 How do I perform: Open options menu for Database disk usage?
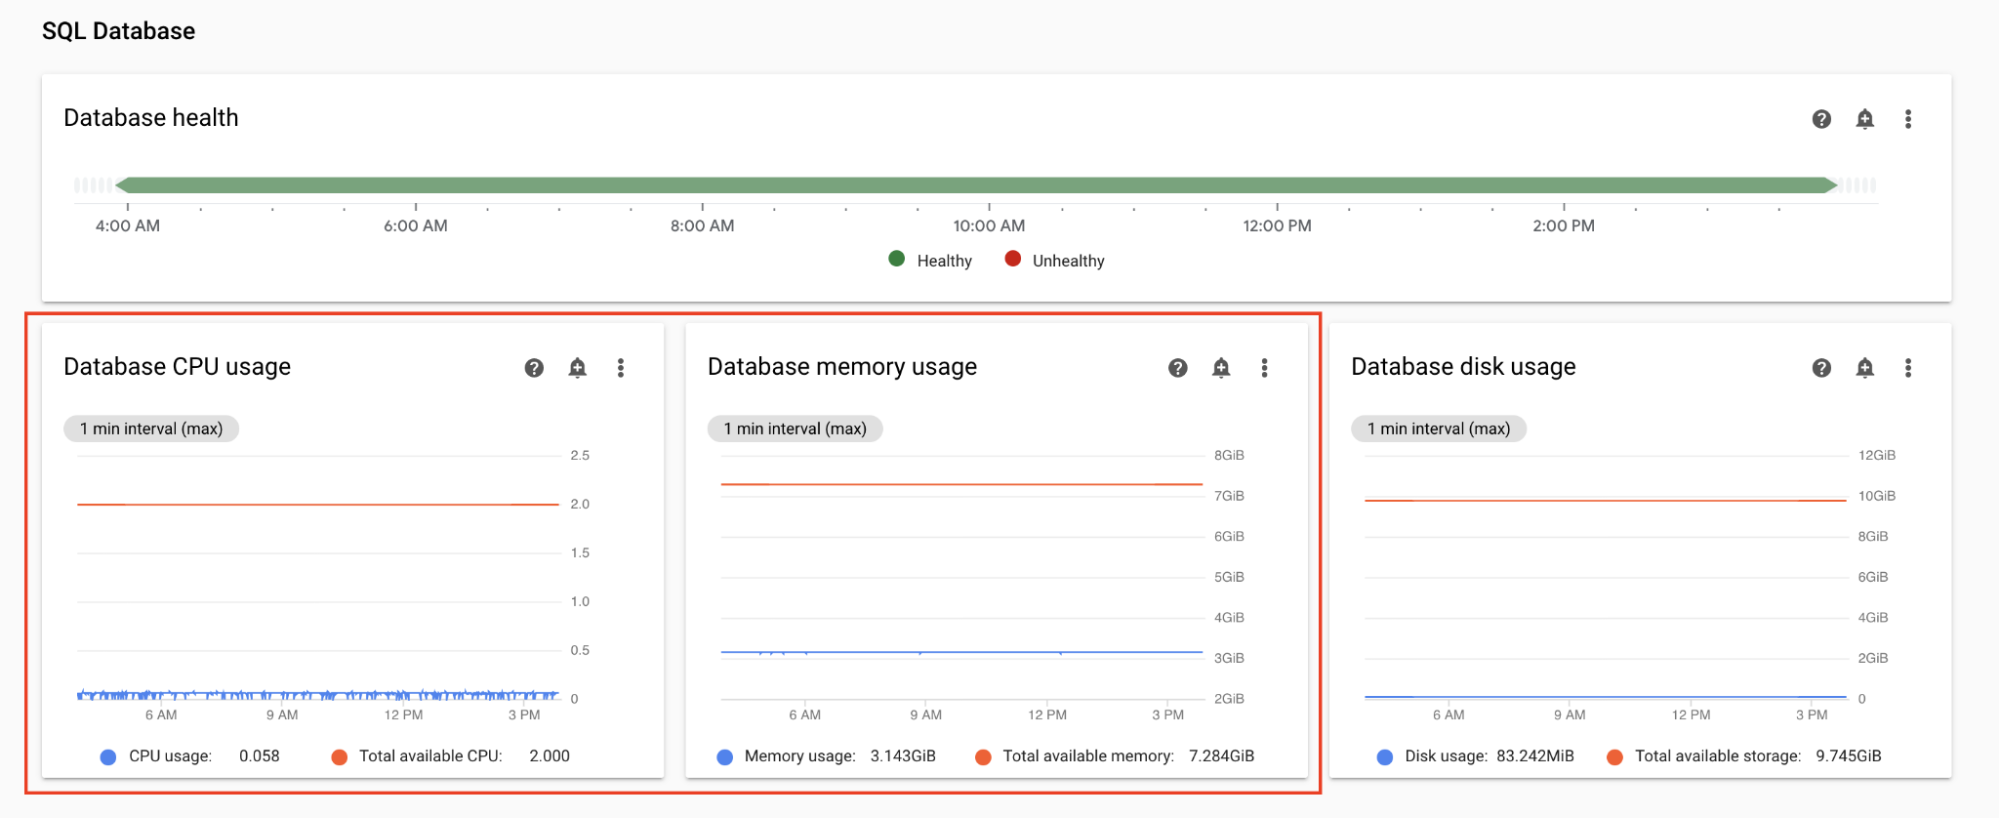coord(1907,368)
